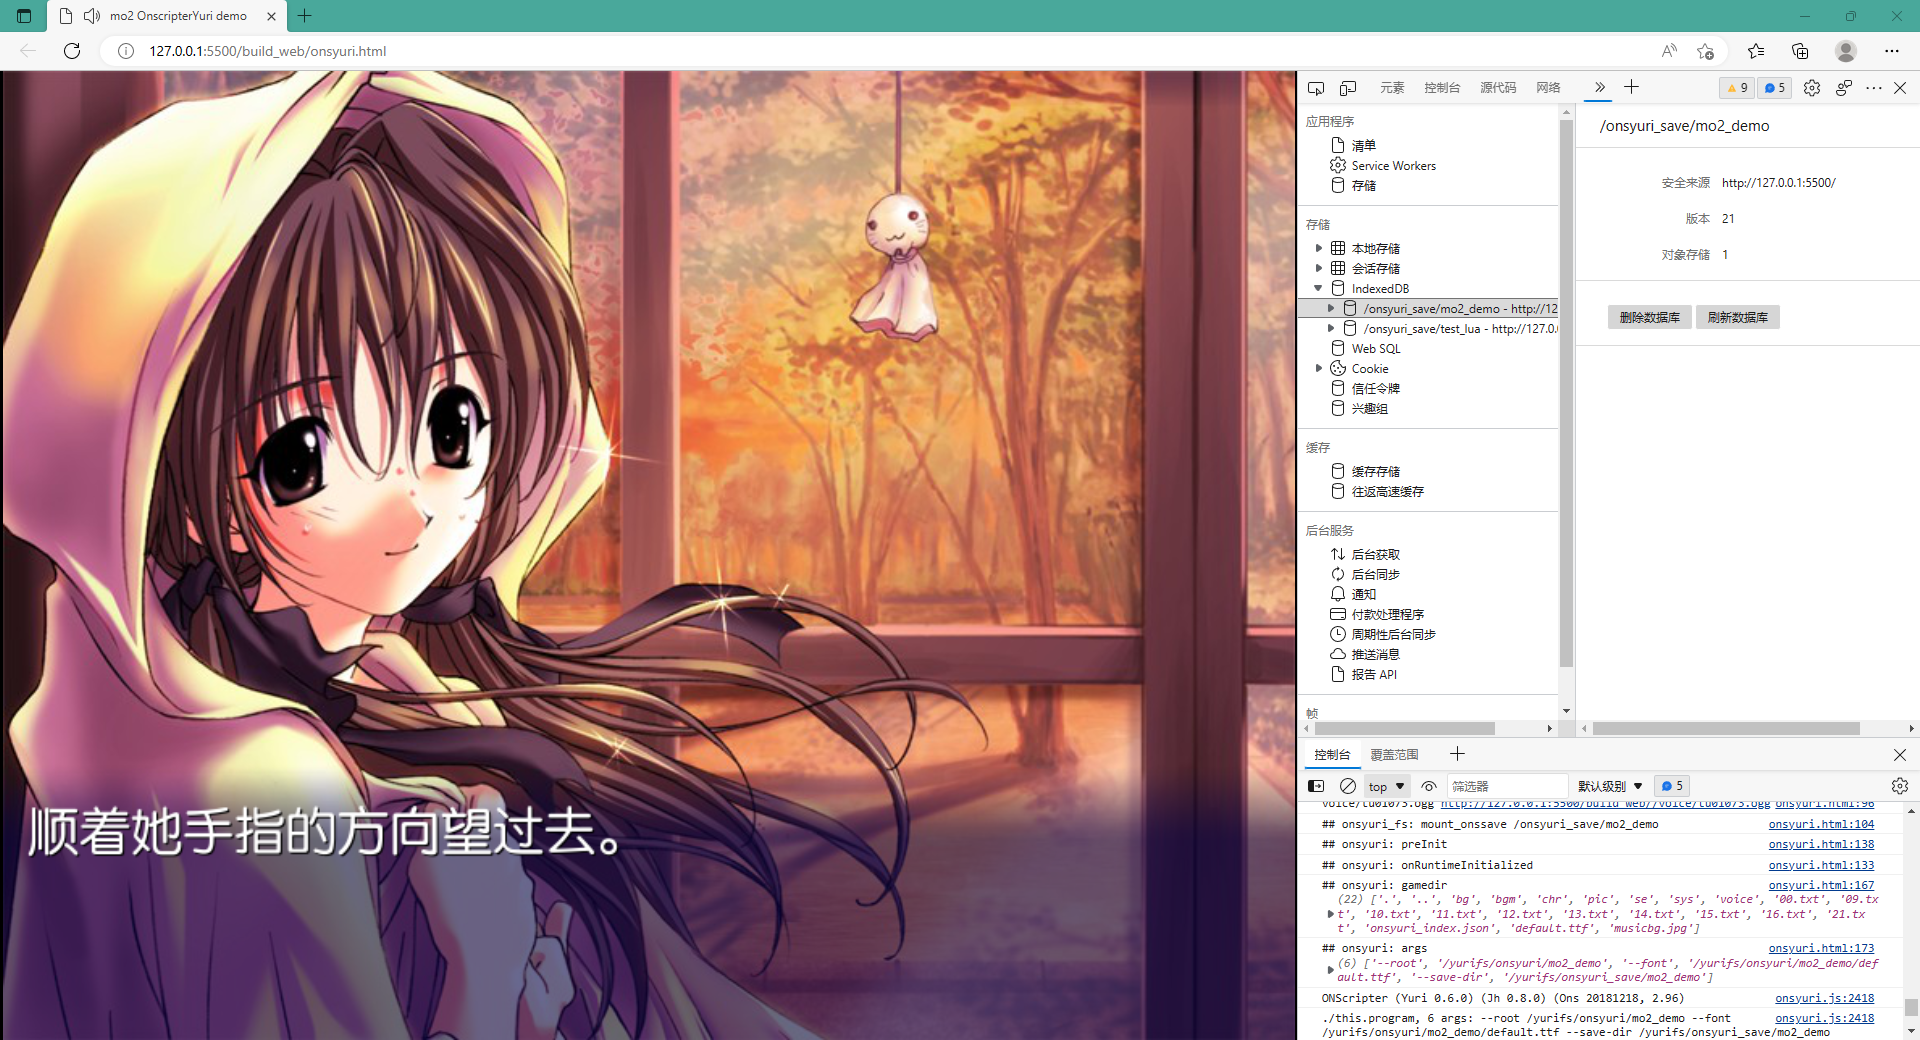Switch to the 网络 tab
The height and width of the screenshot is (1040, 1920).
point(1548,88)
